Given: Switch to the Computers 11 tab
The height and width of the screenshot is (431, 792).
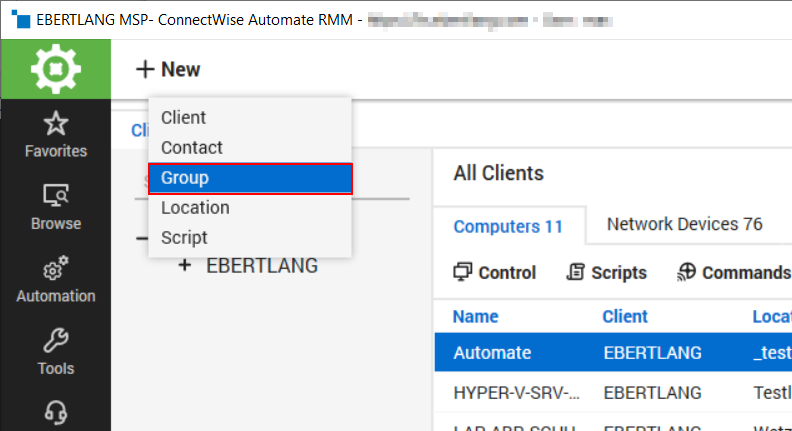Looking at the screenshot, I should pos(508,226).
